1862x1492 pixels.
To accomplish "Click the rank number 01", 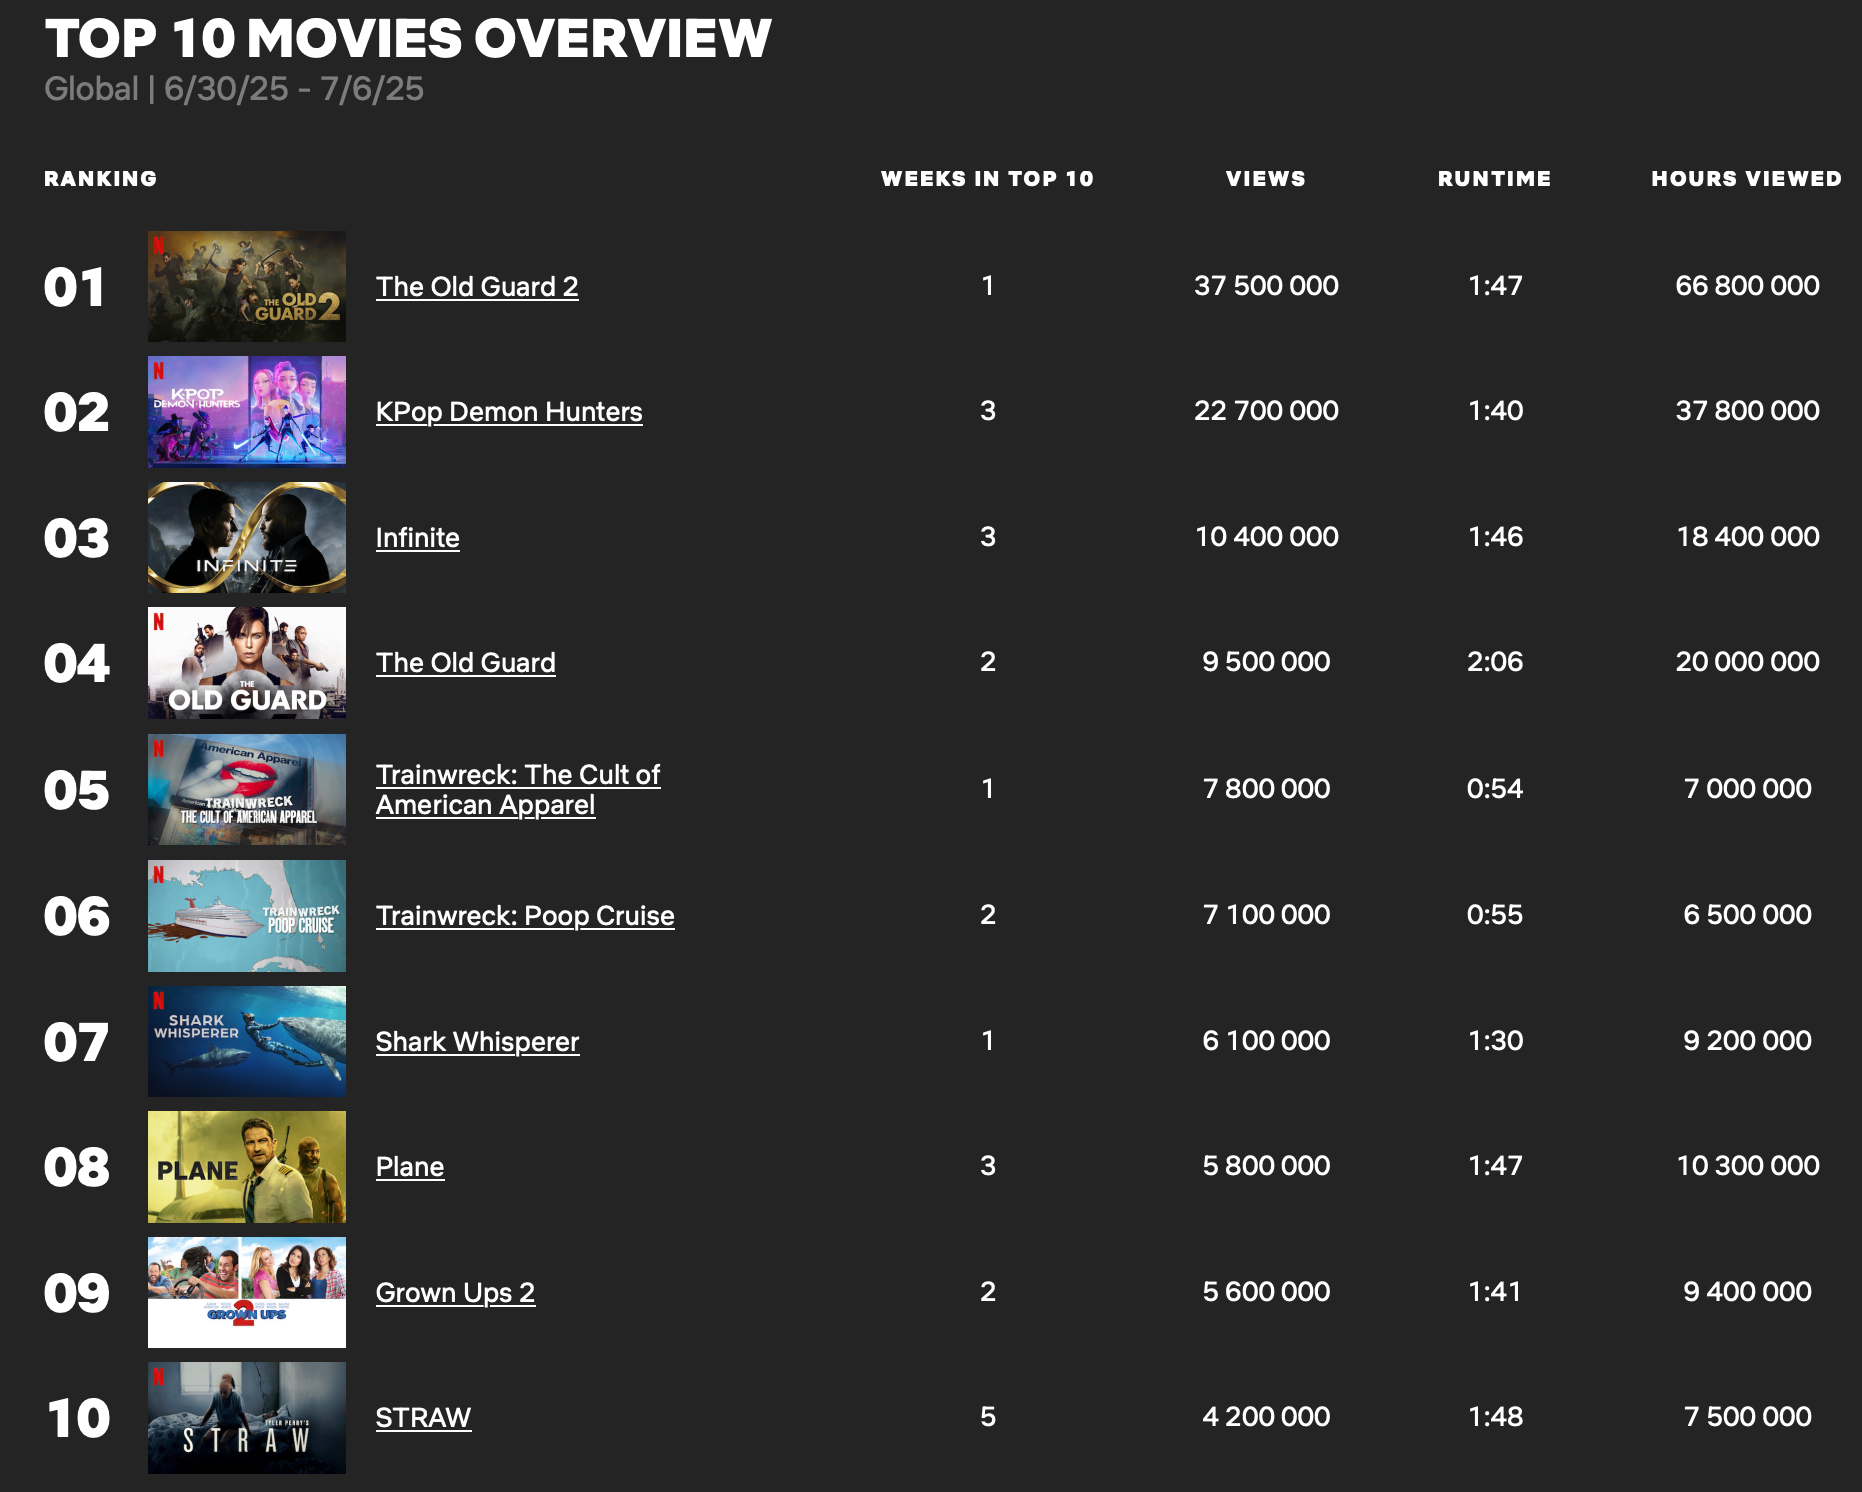I will [x=75, y=288].
